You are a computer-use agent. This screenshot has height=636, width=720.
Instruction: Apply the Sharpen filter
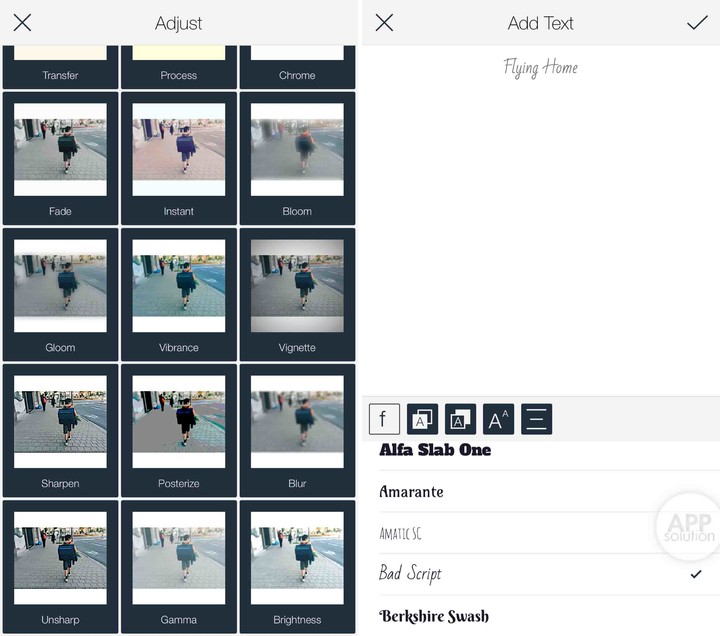(x=60, y=430)
